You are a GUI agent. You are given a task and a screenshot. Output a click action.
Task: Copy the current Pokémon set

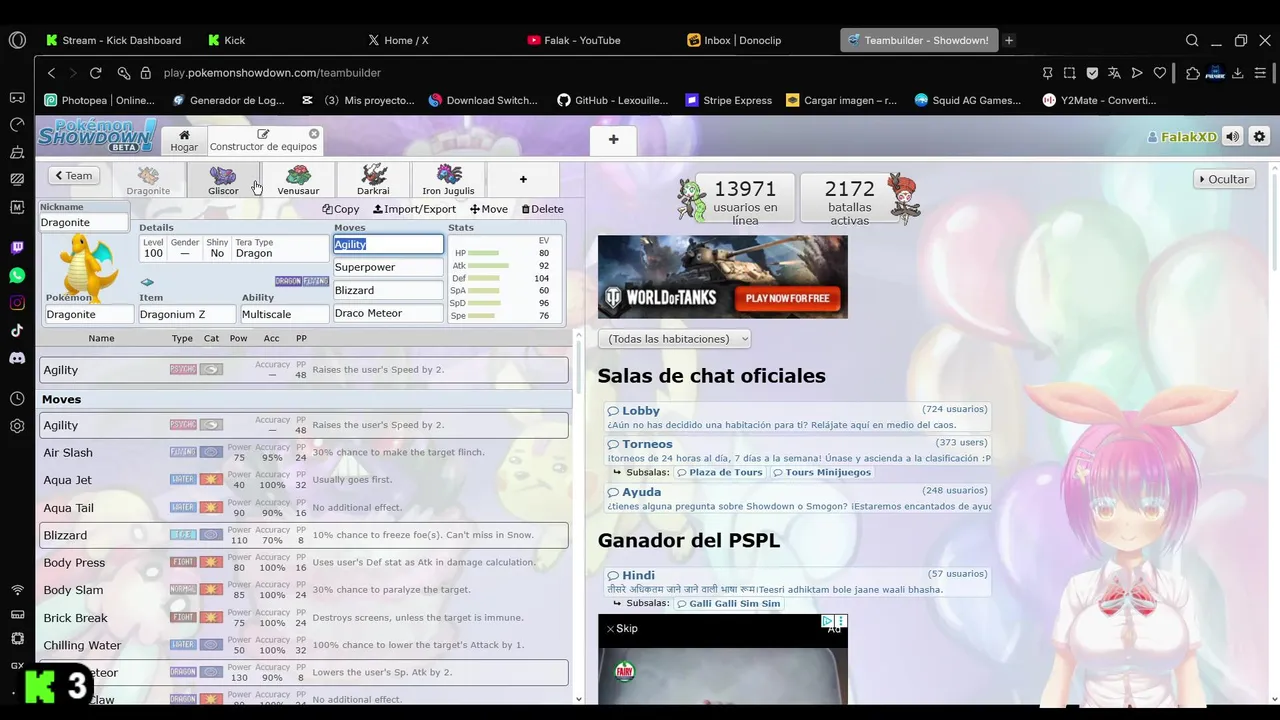(x=341, y=209)
